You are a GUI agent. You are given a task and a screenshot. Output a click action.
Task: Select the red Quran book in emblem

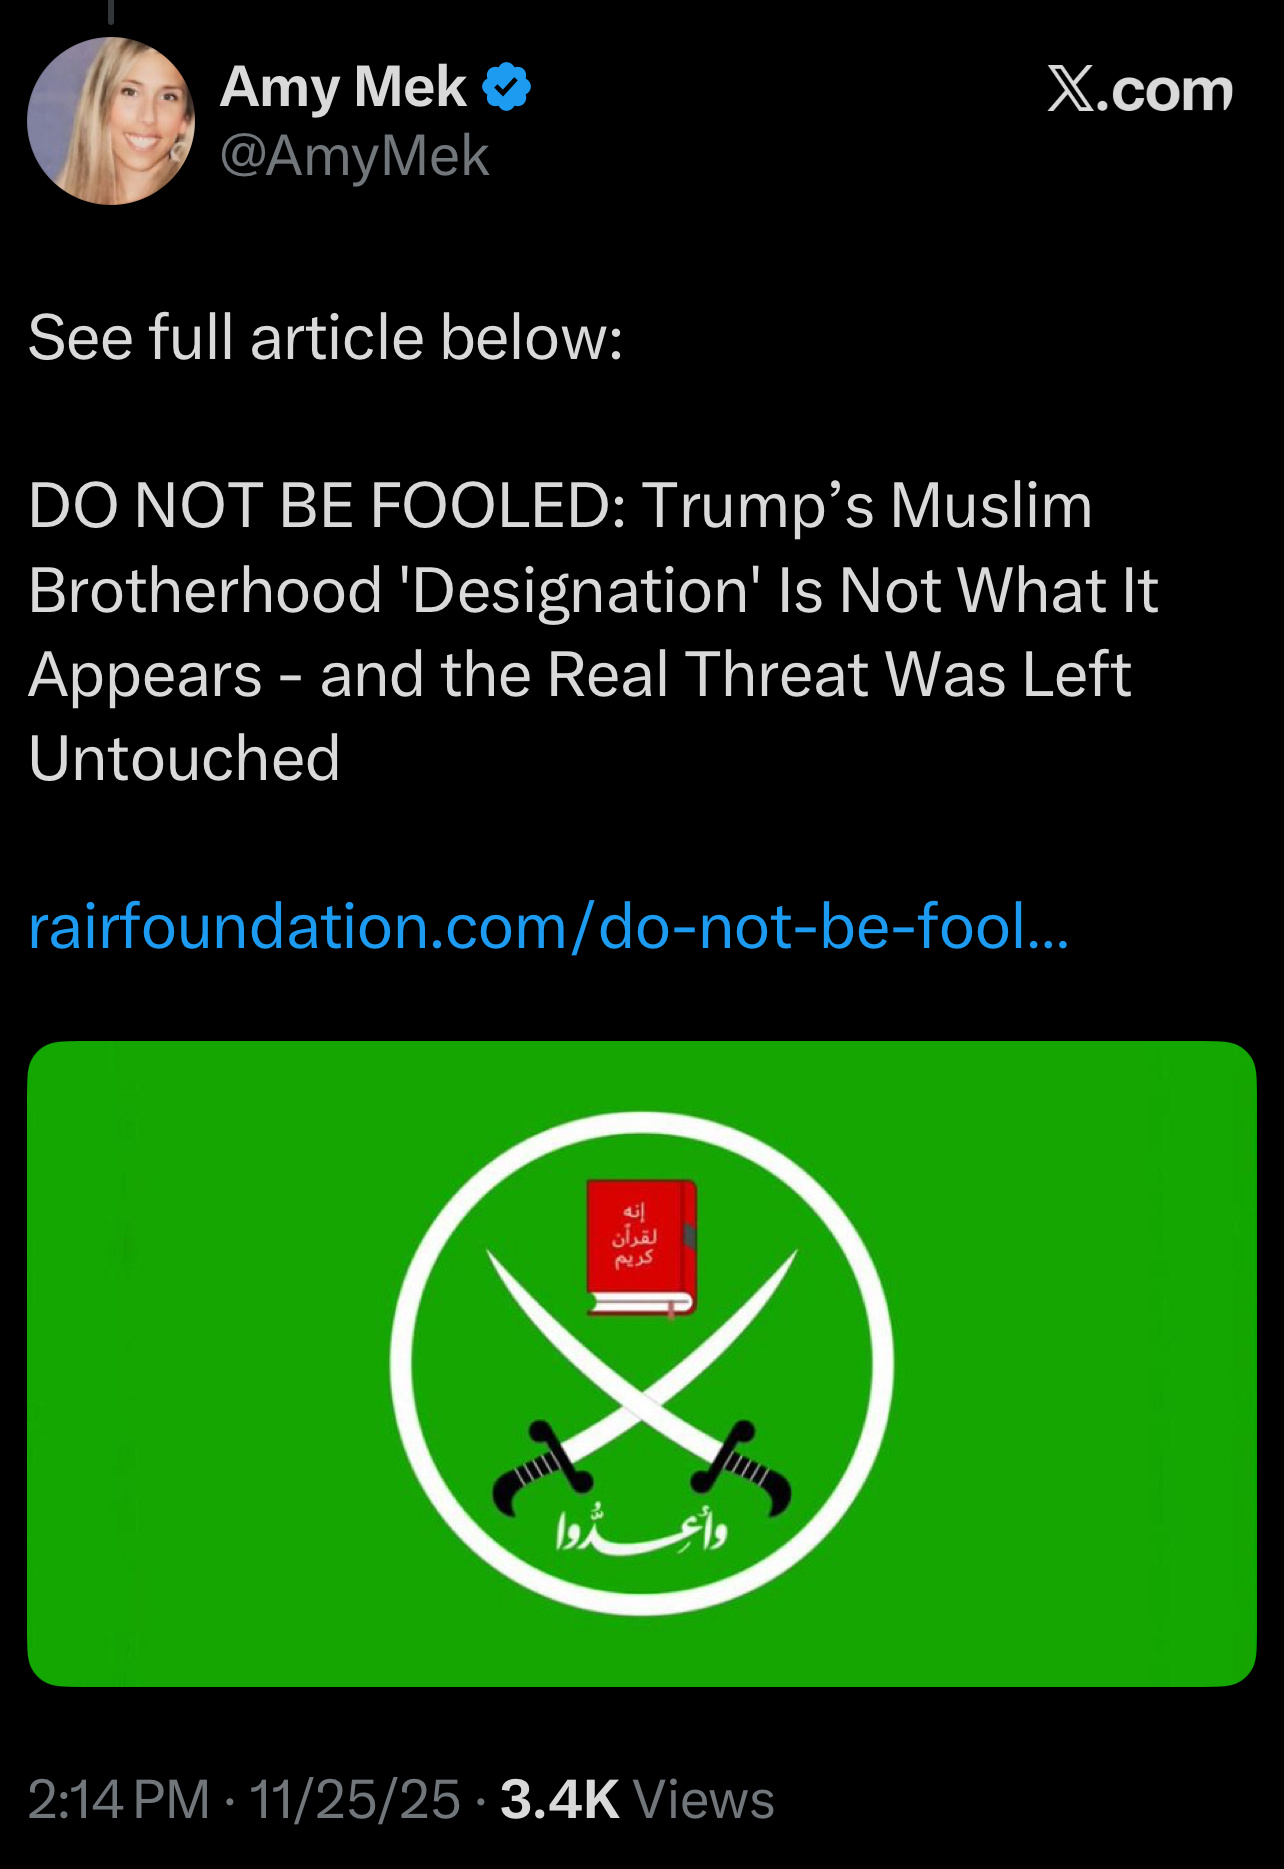641,1248
